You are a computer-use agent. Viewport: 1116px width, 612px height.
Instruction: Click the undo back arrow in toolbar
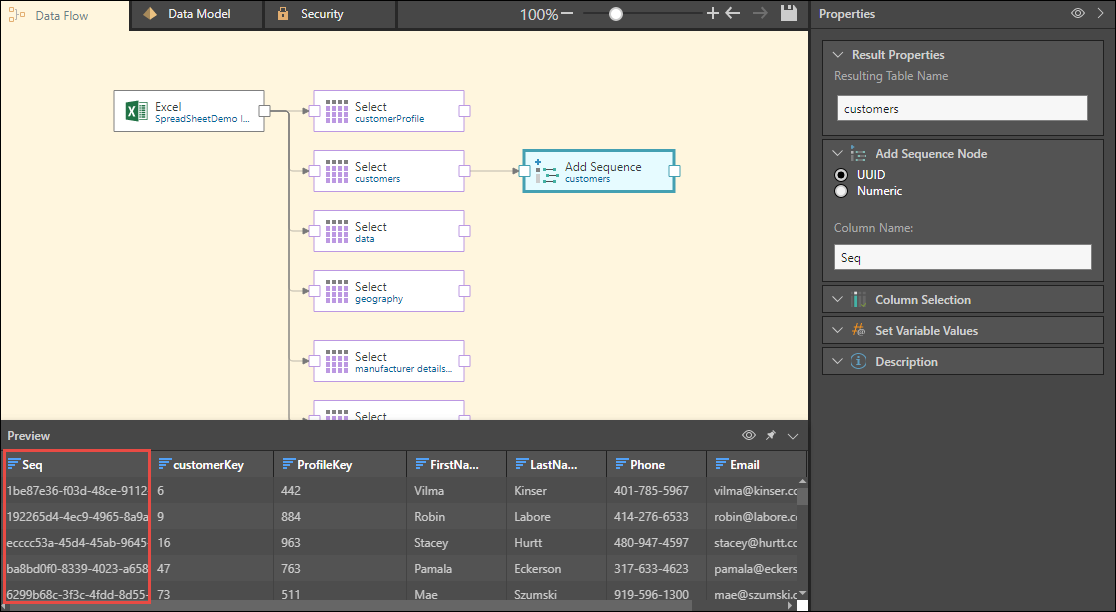point(733,14)
